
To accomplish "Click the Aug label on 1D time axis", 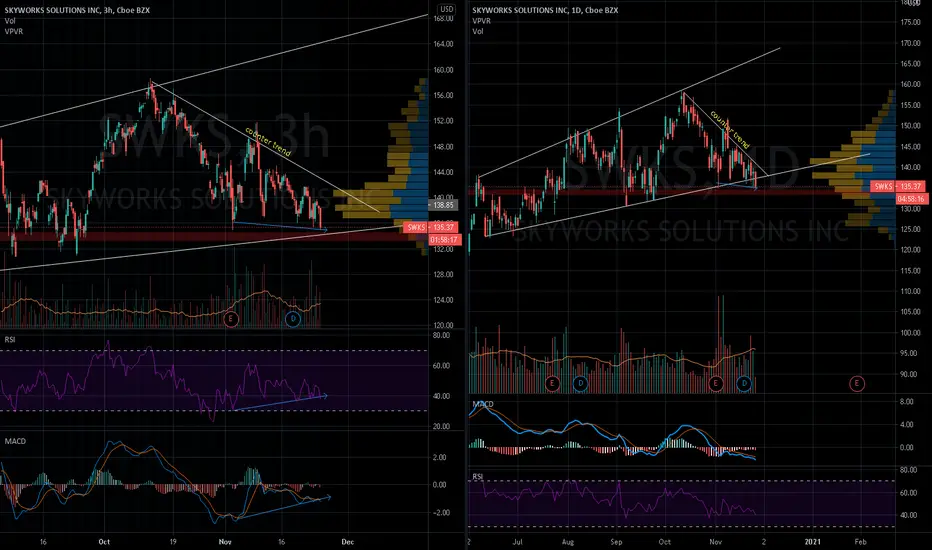I will (568, 542).
